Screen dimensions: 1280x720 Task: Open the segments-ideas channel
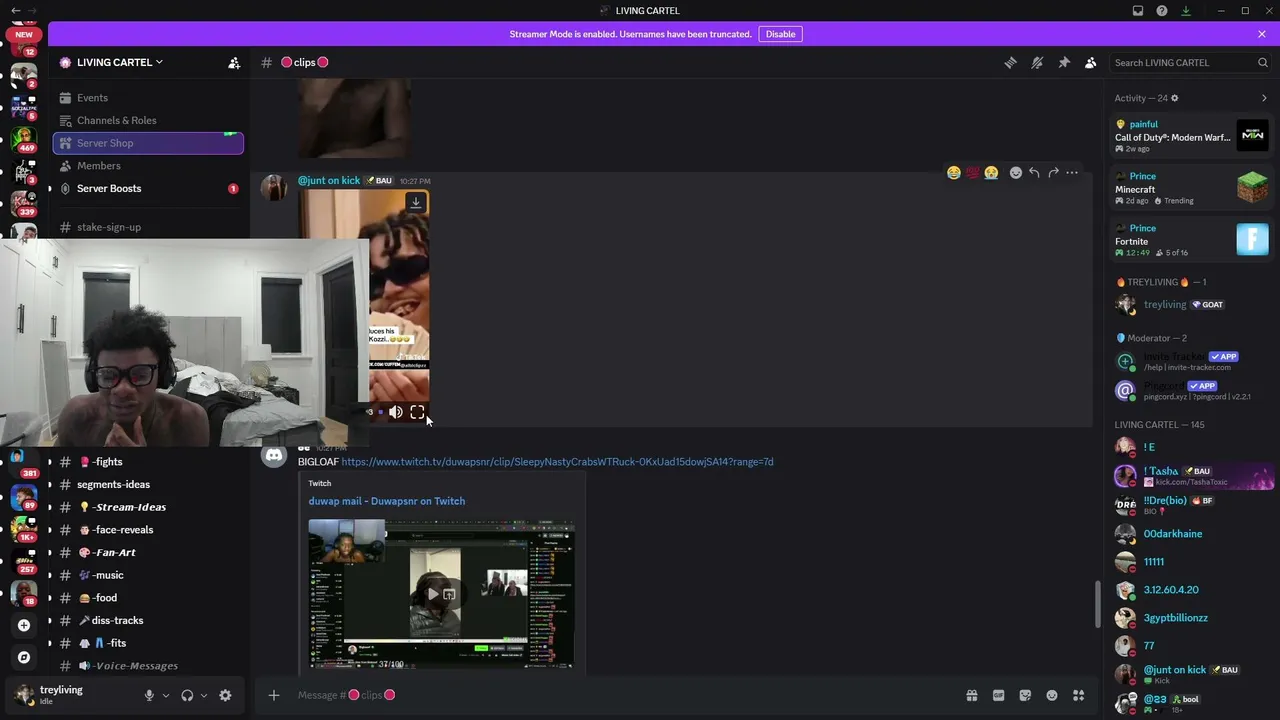(x=146, y=484)
